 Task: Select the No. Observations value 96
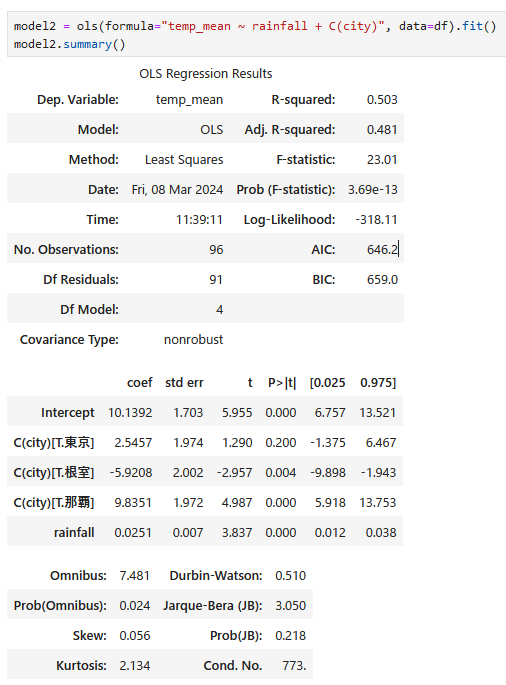pos(216,249)
